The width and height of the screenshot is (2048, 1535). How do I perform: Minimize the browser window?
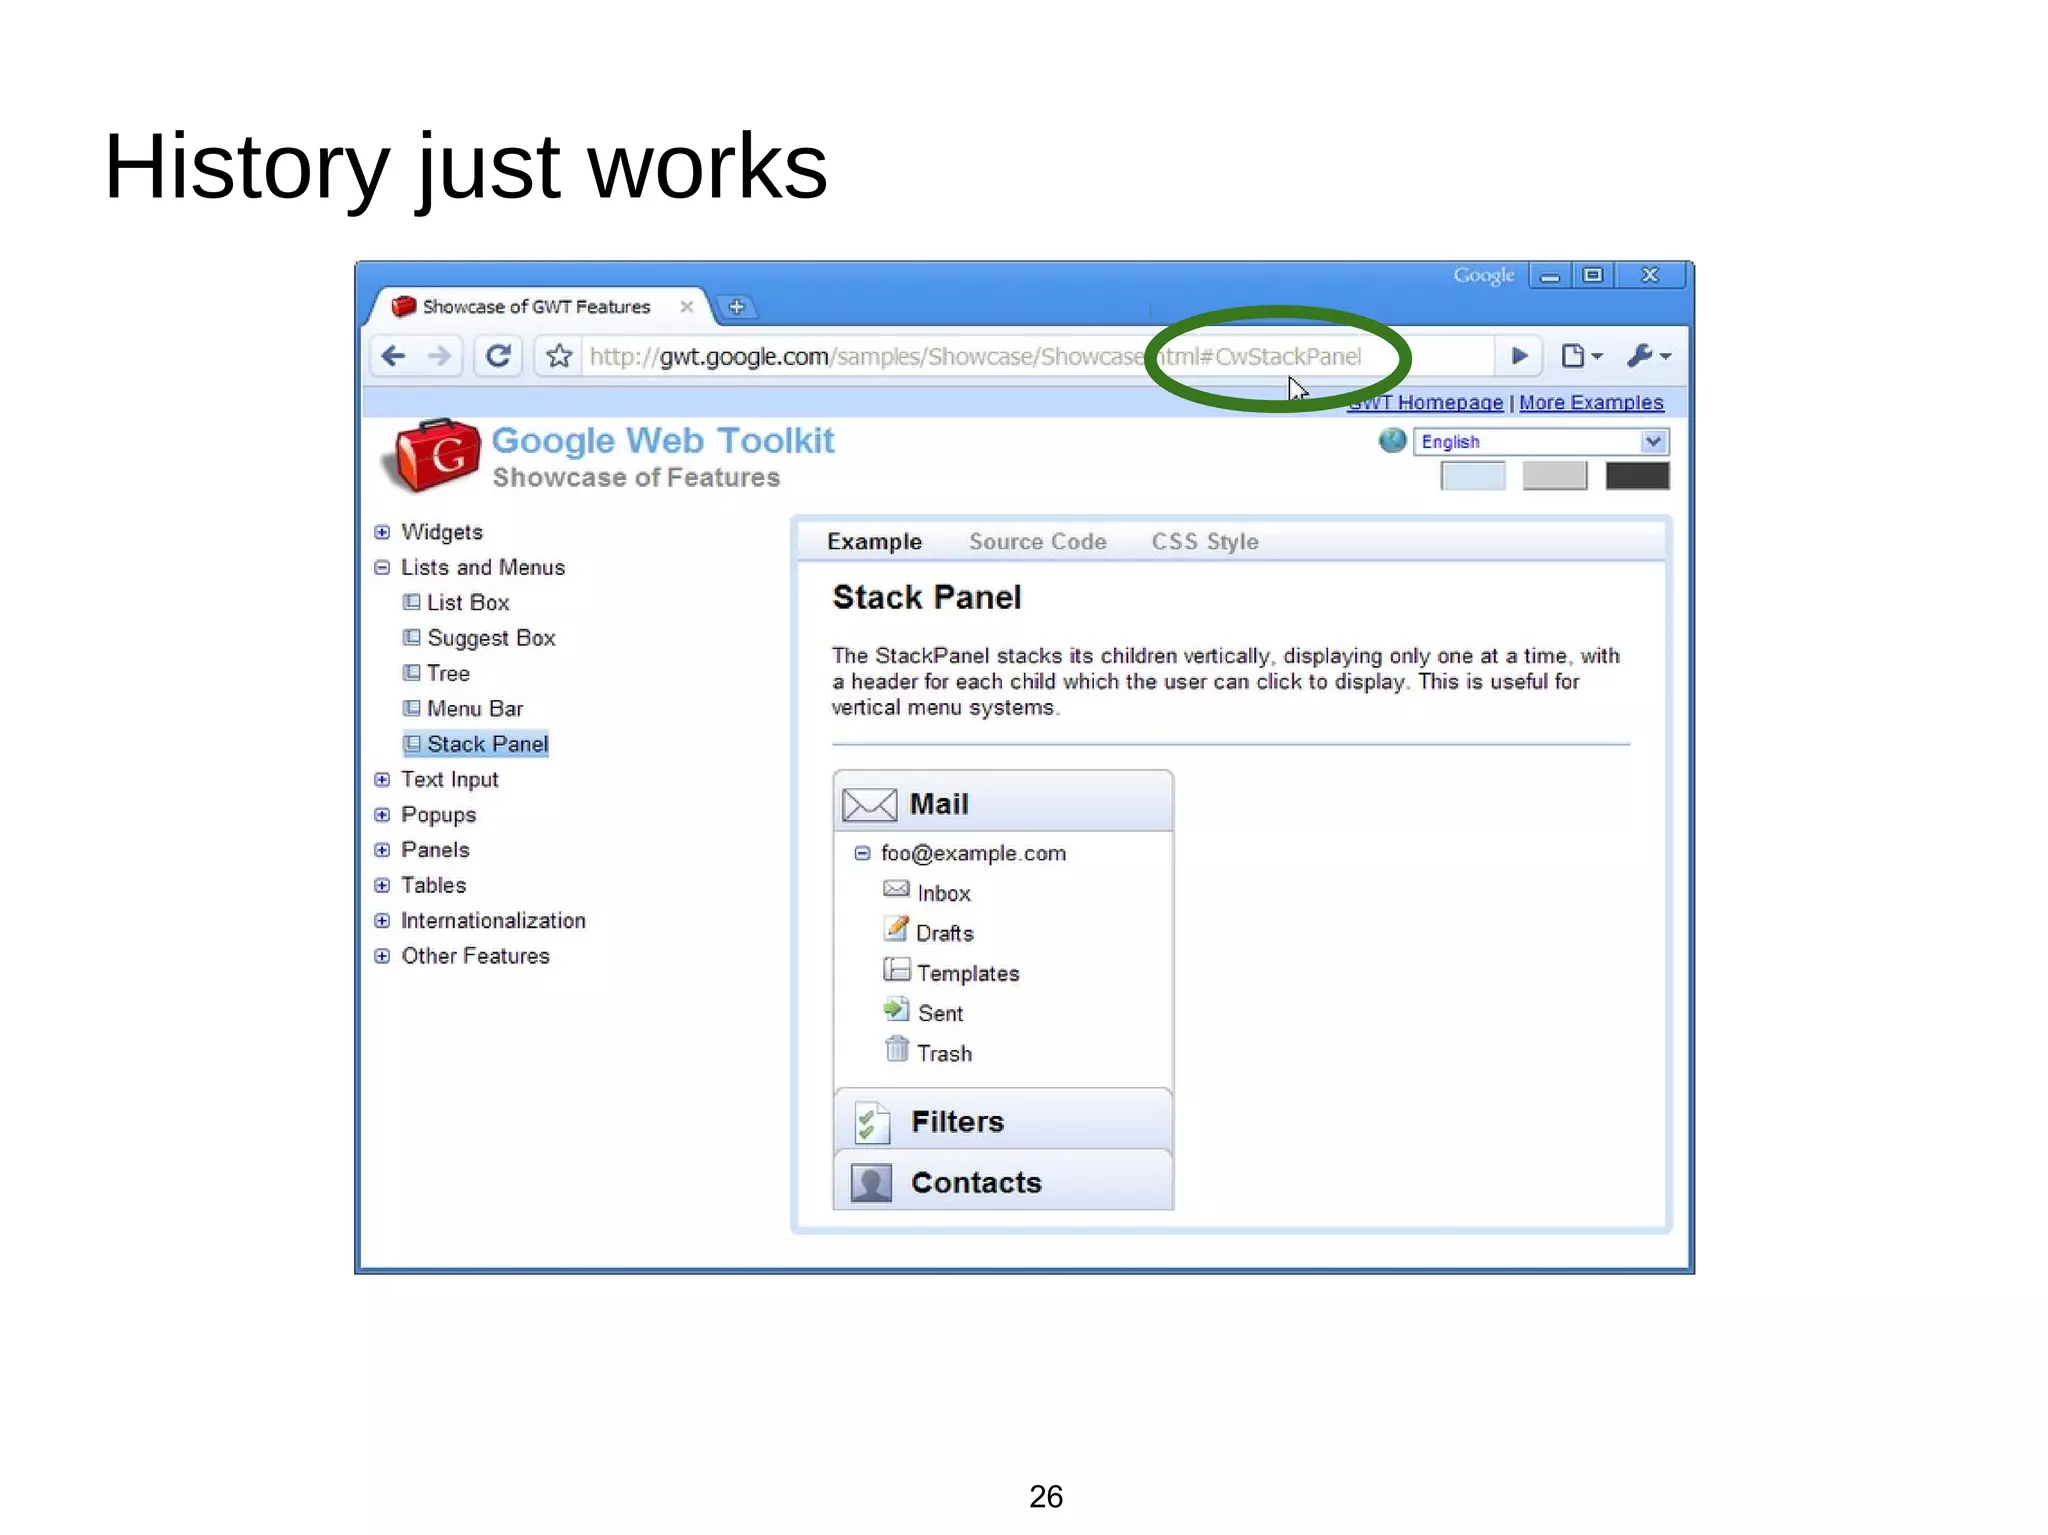click(1550, 276)
